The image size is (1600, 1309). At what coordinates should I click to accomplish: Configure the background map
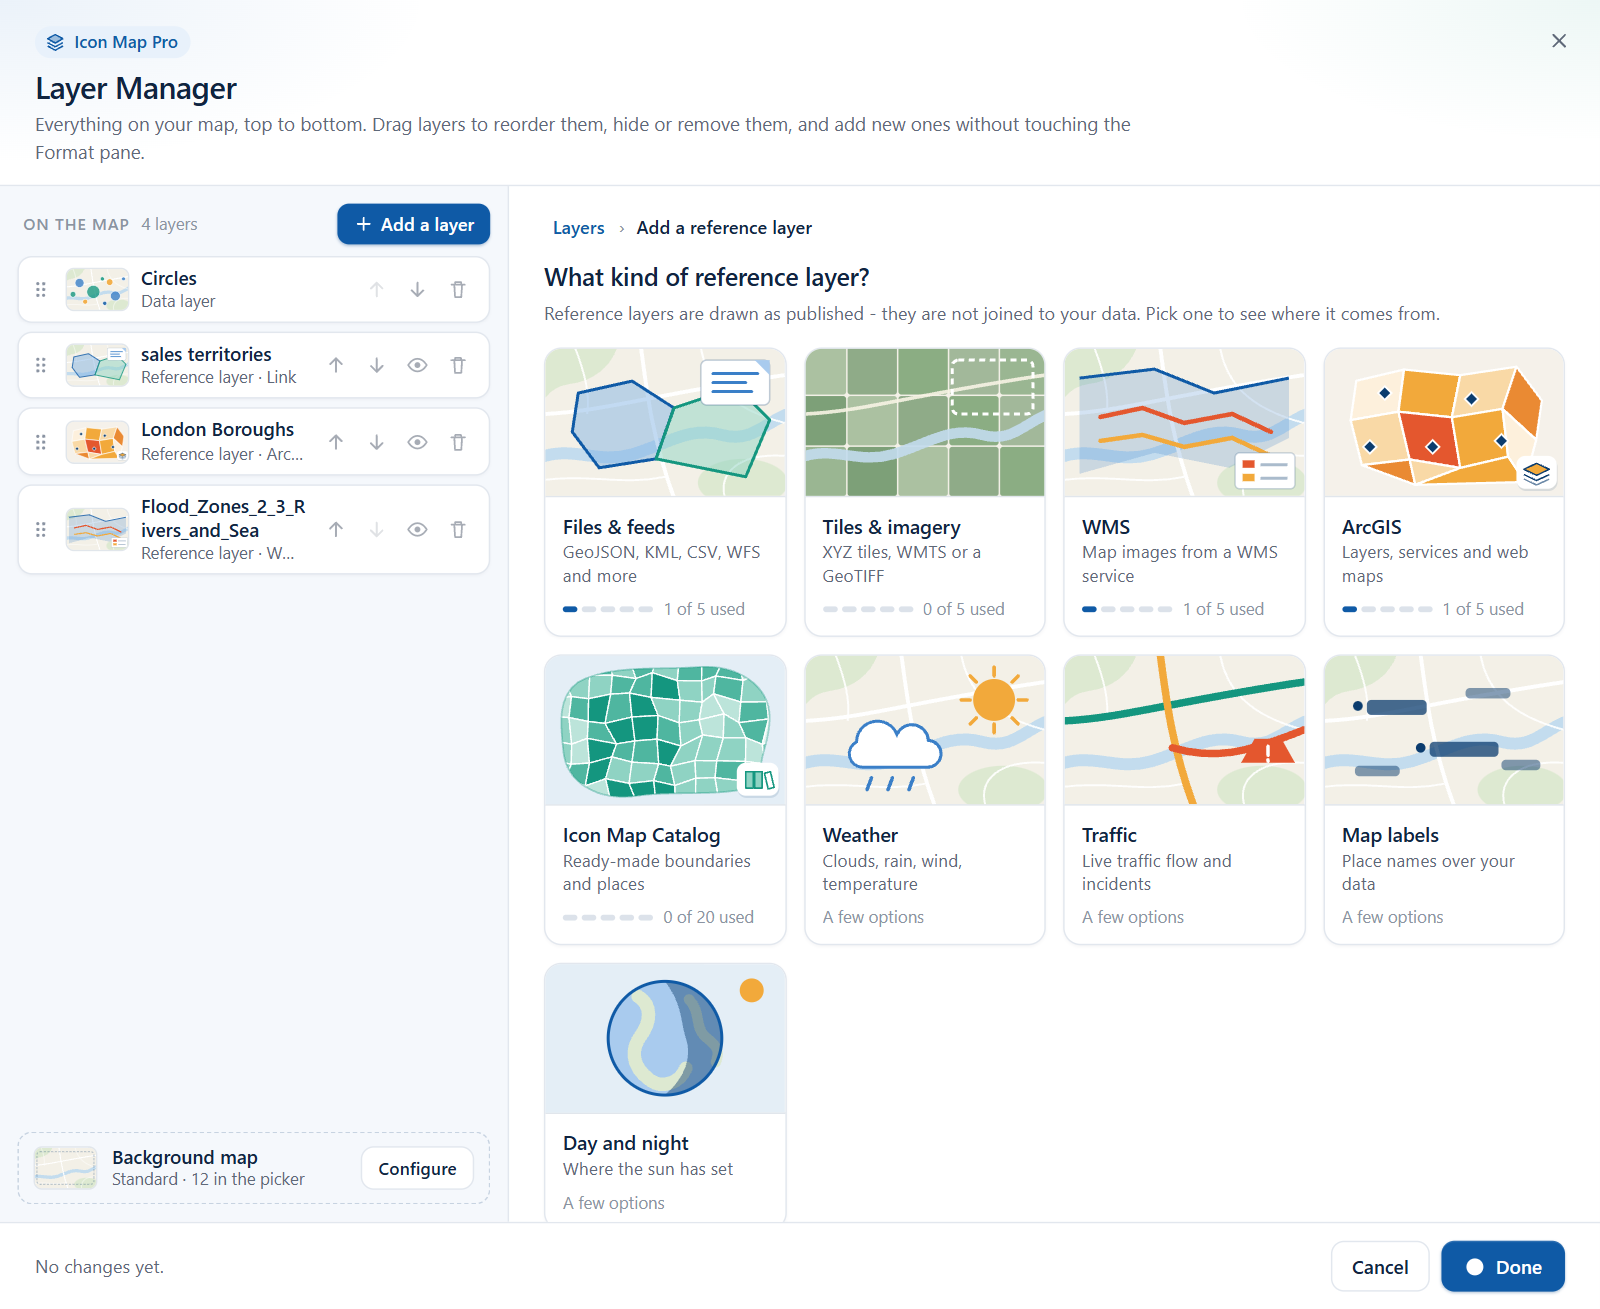pos(417,1169)
